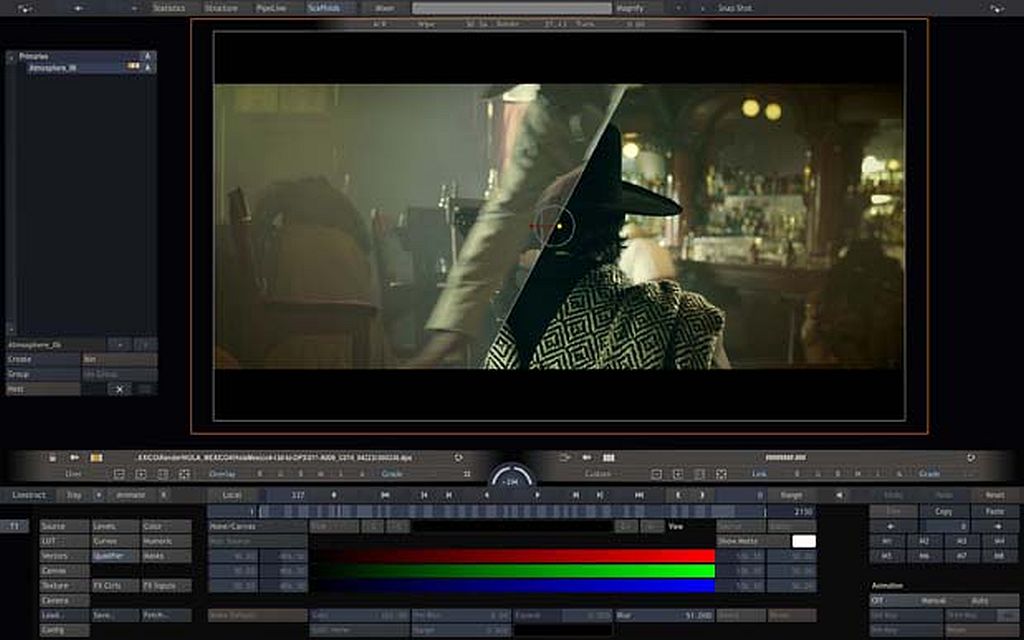Jump to the first frame of the clip

click(385, 495)
